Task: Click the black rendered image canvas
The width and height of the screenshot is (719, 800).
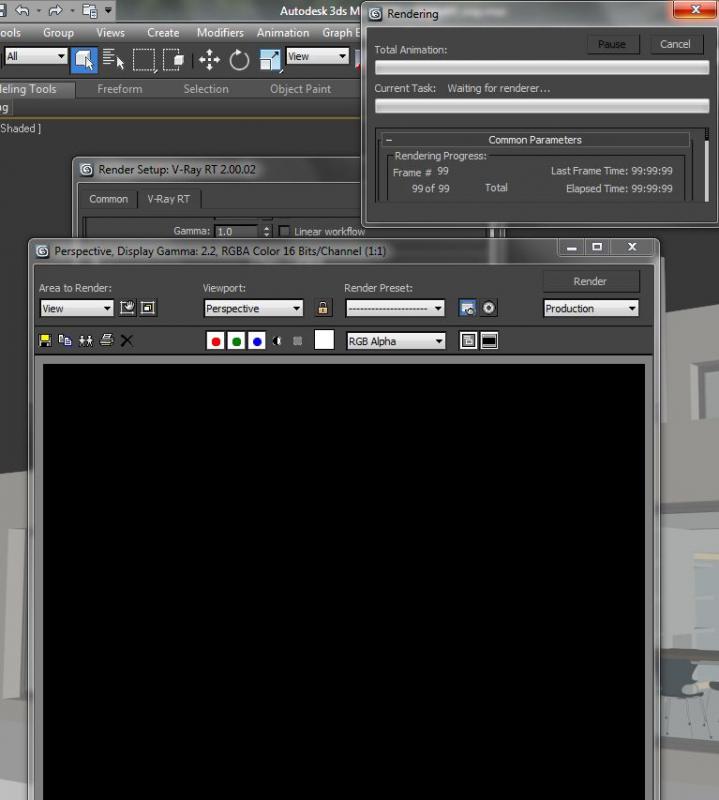Action: coord(344,582)
